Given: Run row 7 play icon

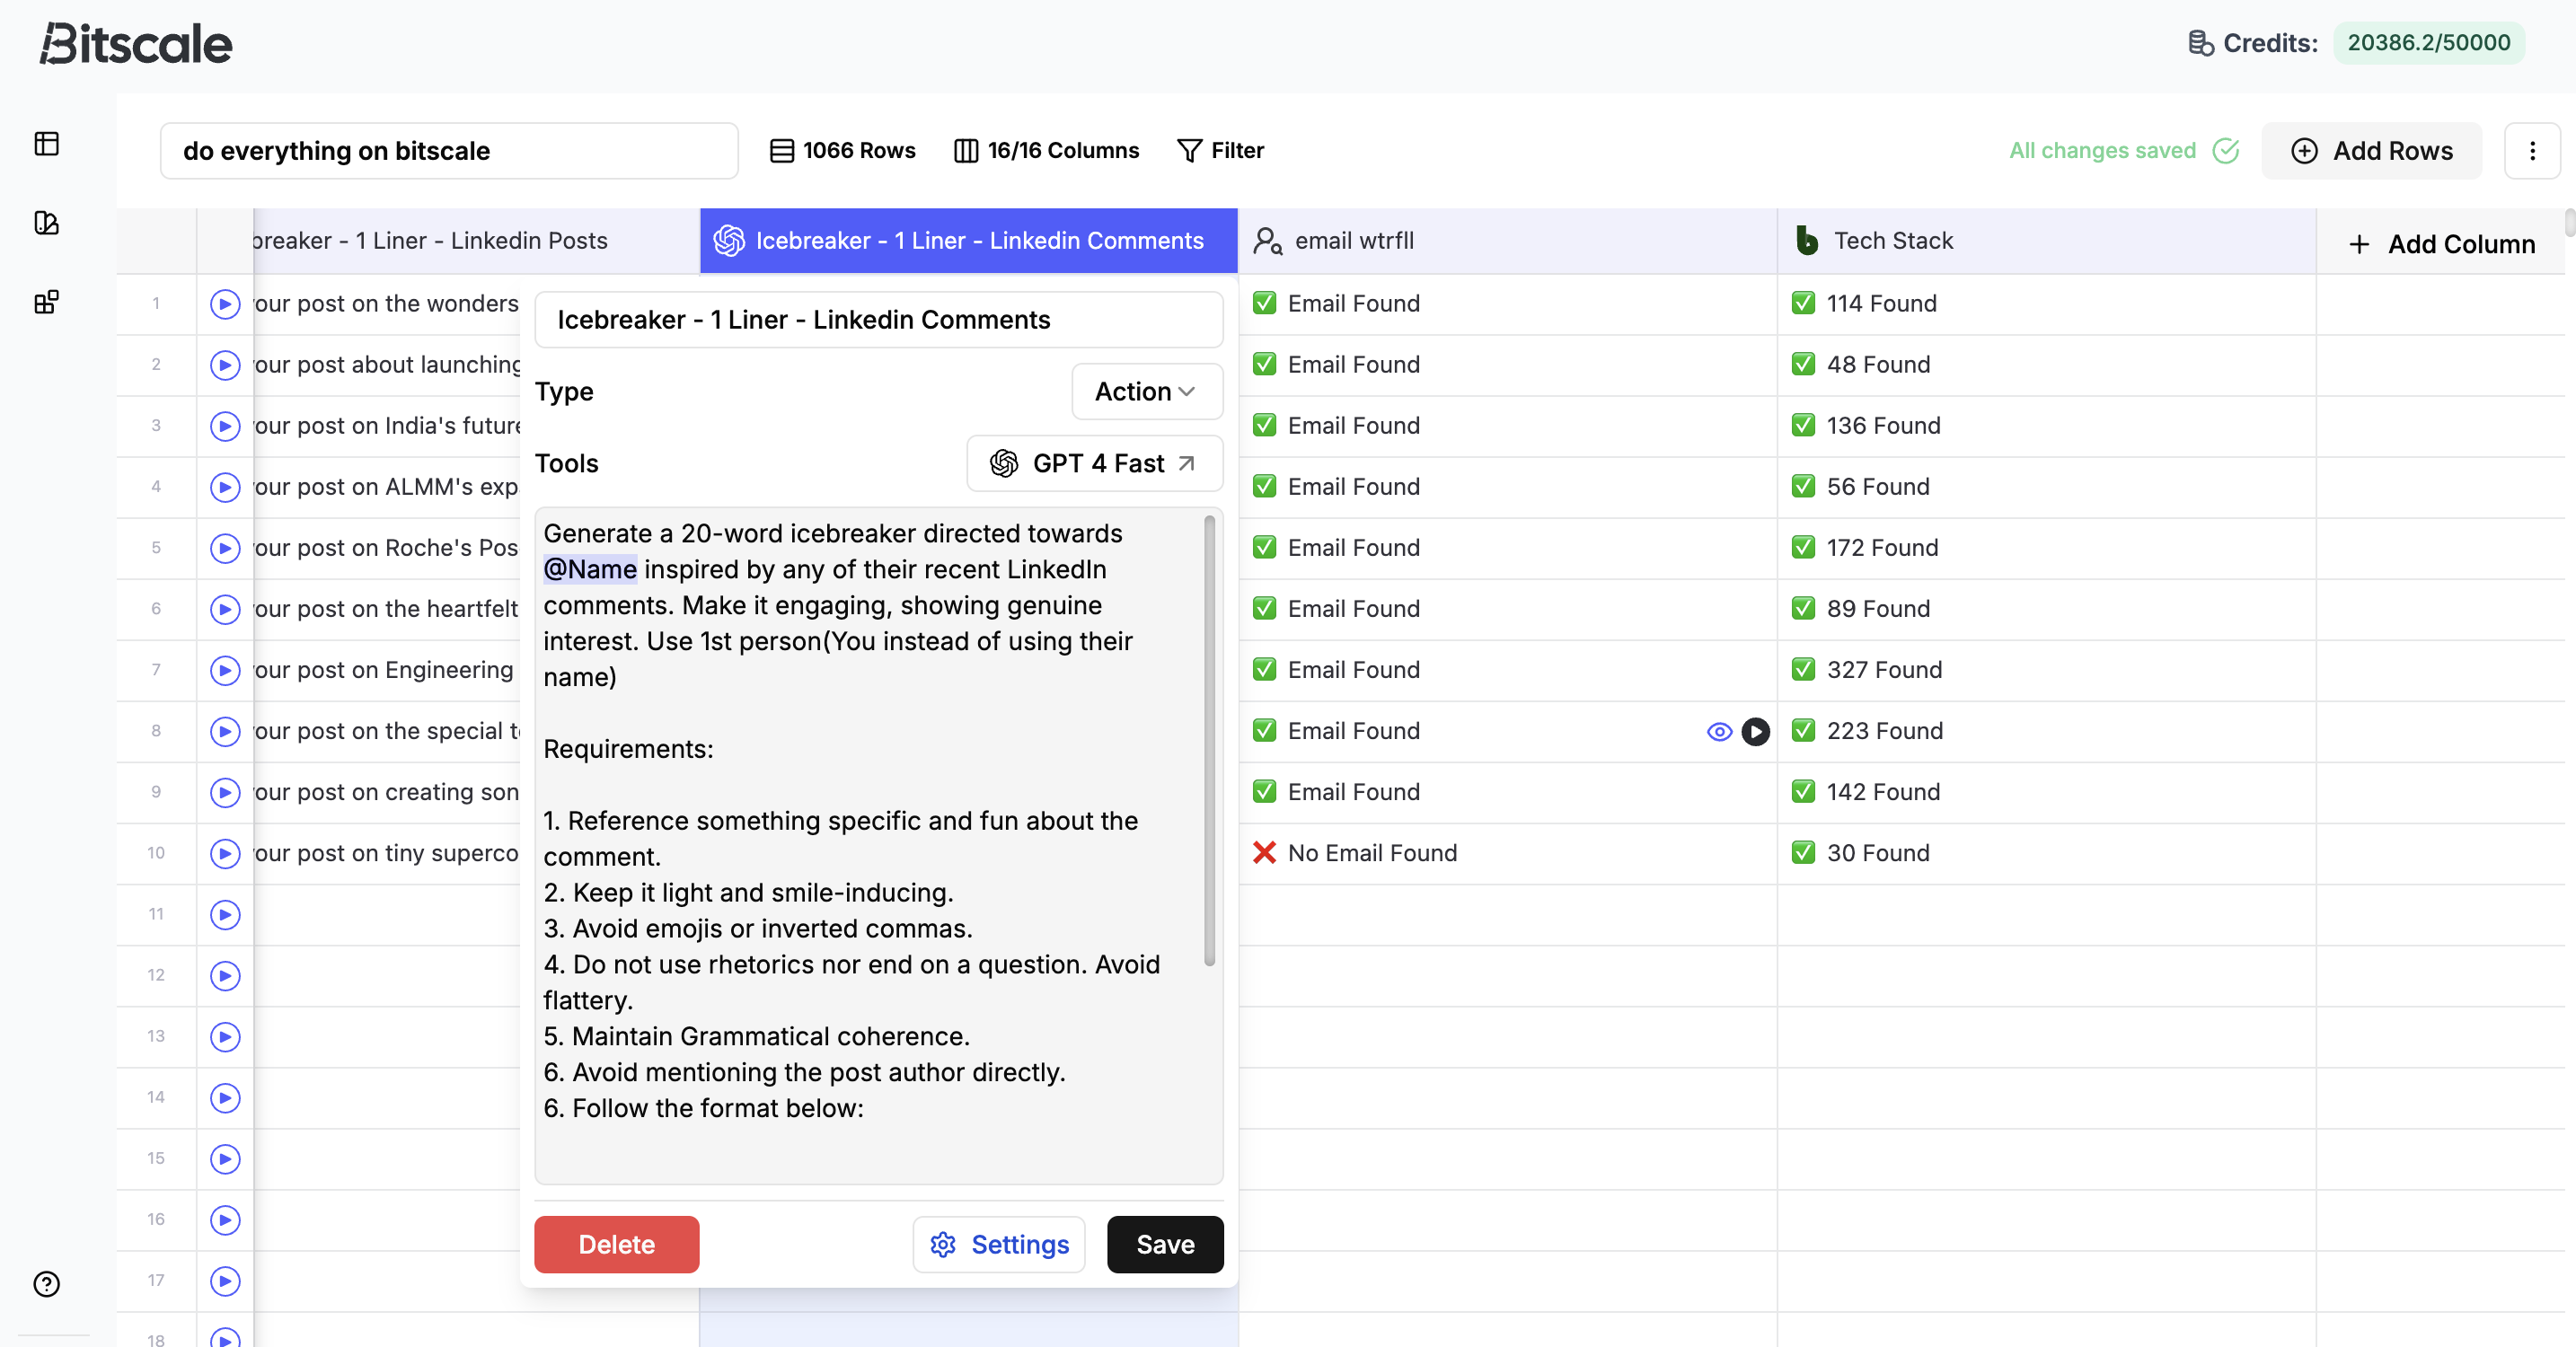Looking at the screenshot, I should click(x=225, y=670).
